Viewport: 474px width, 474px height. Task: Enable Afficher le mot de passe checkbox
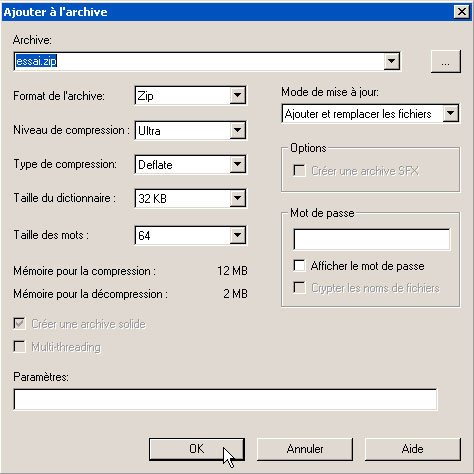[299, 266]
